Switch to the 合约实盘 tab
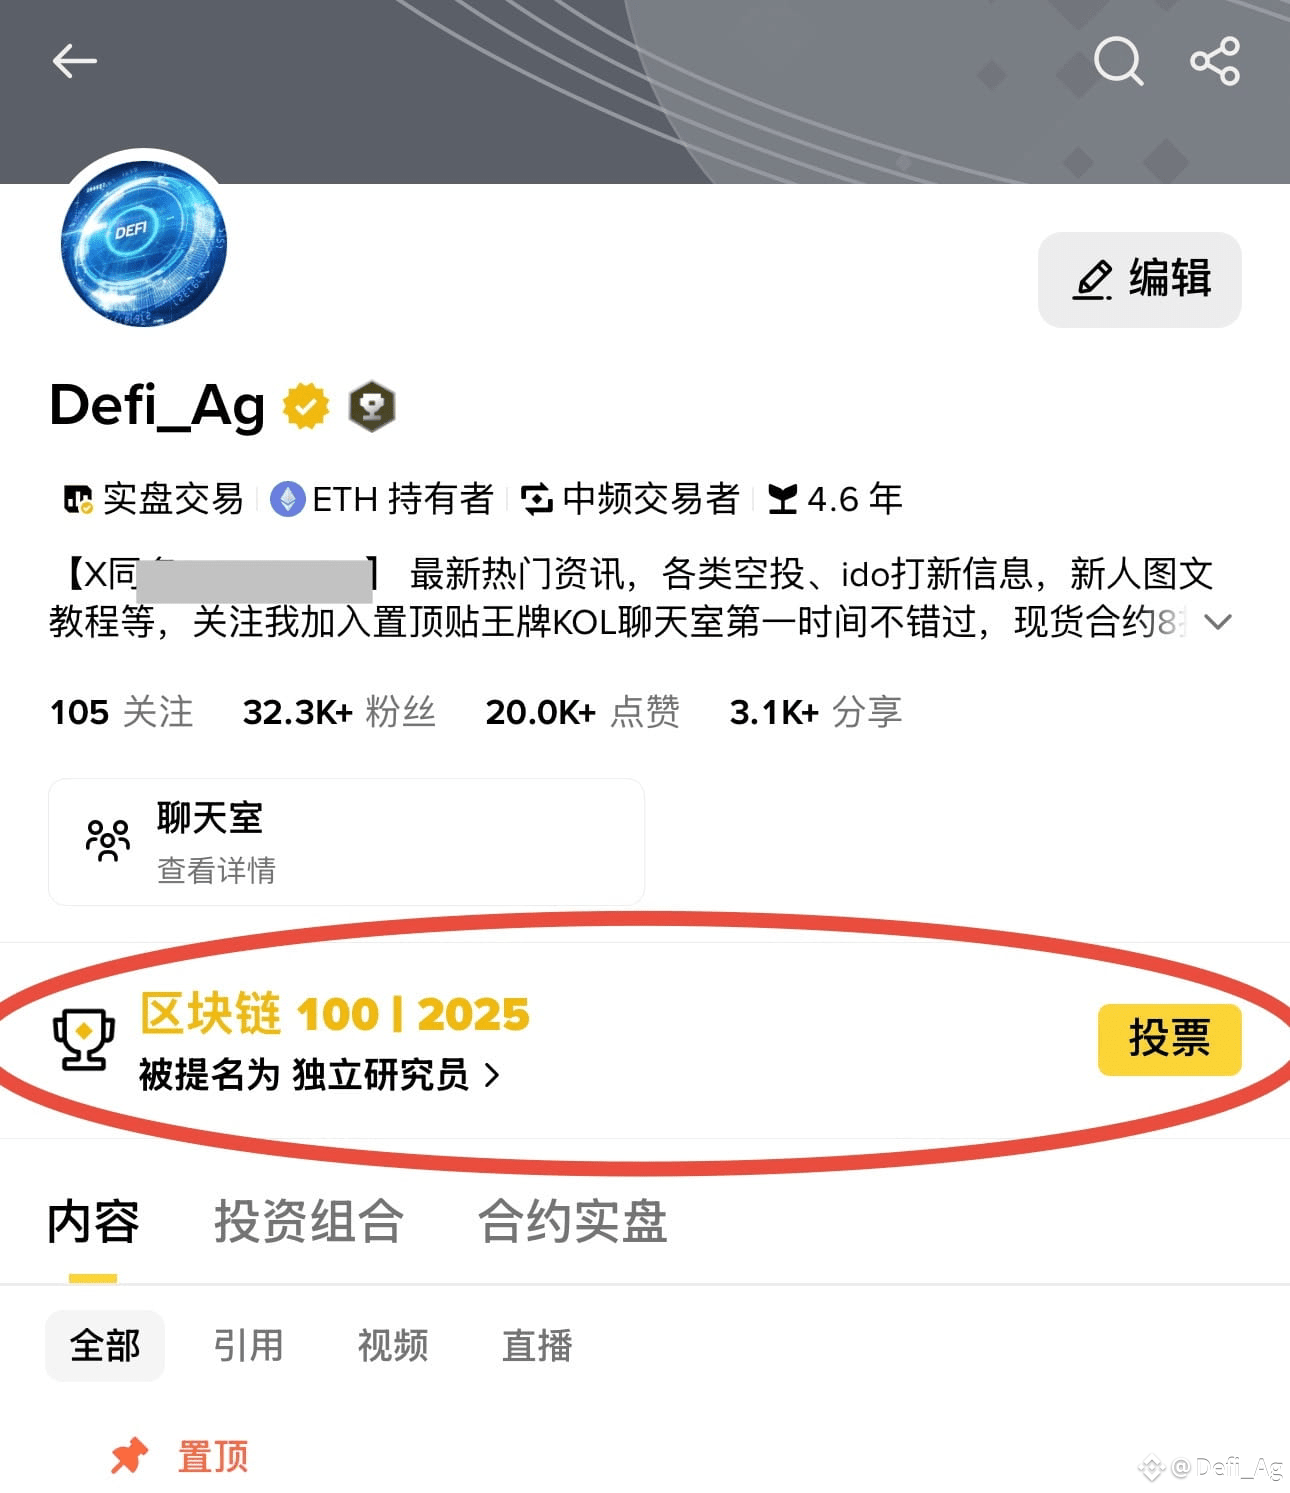The width and height of the screenshot is (1290, 1493). (x=572, y=1222)
